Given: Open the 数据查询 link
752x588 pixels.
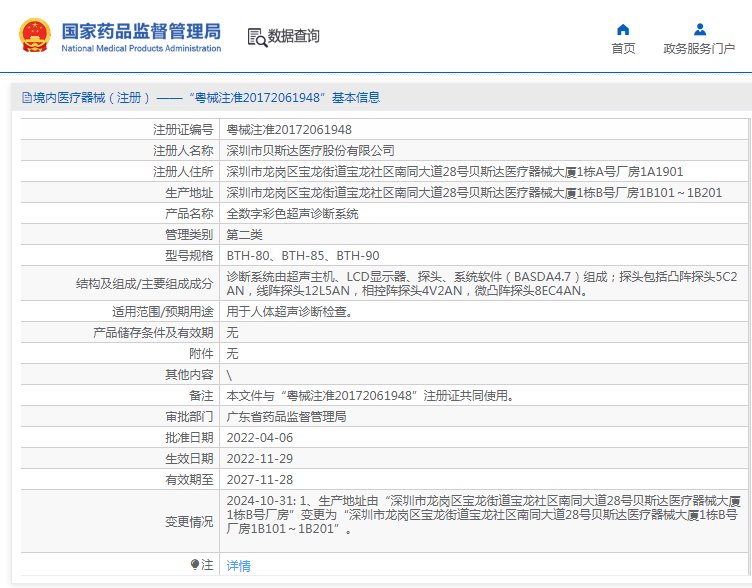Looking at the screenshot, I should (293, 37).
